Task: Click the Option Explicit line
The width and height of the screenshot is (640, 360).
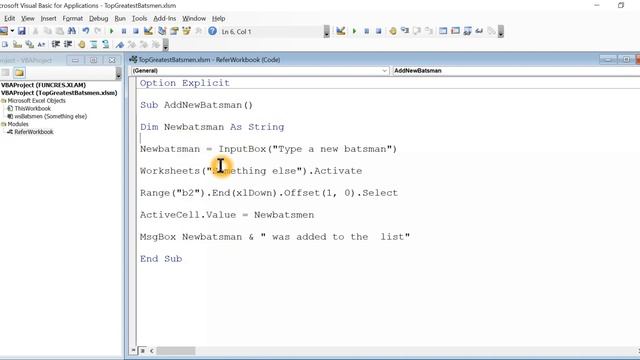Action: [x=185, y=83]
